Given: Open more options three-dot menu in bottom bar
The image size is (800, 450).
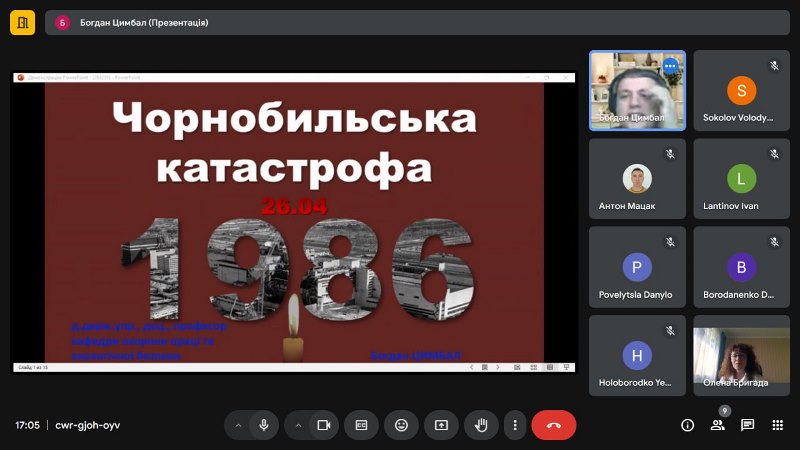Looking at the screenshot, I should click(x=514, y=425).
